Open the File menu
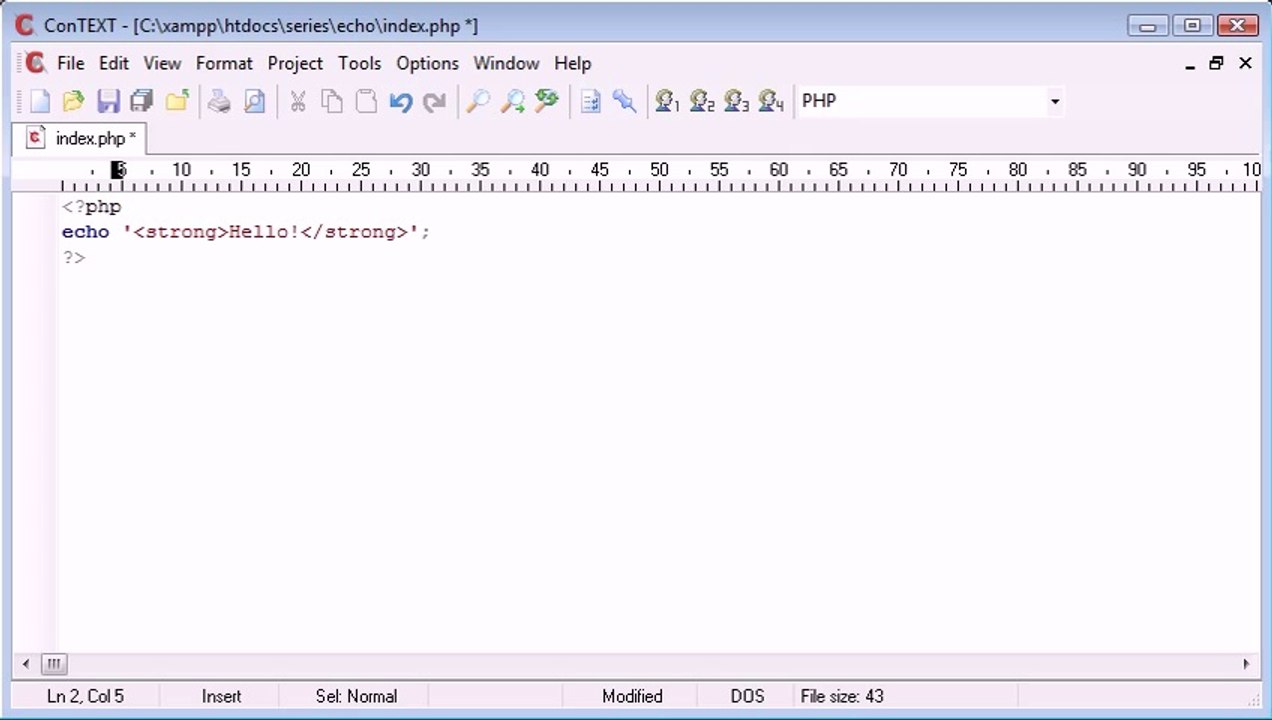Screen dimensions: 1272x720 coord(71,63)
